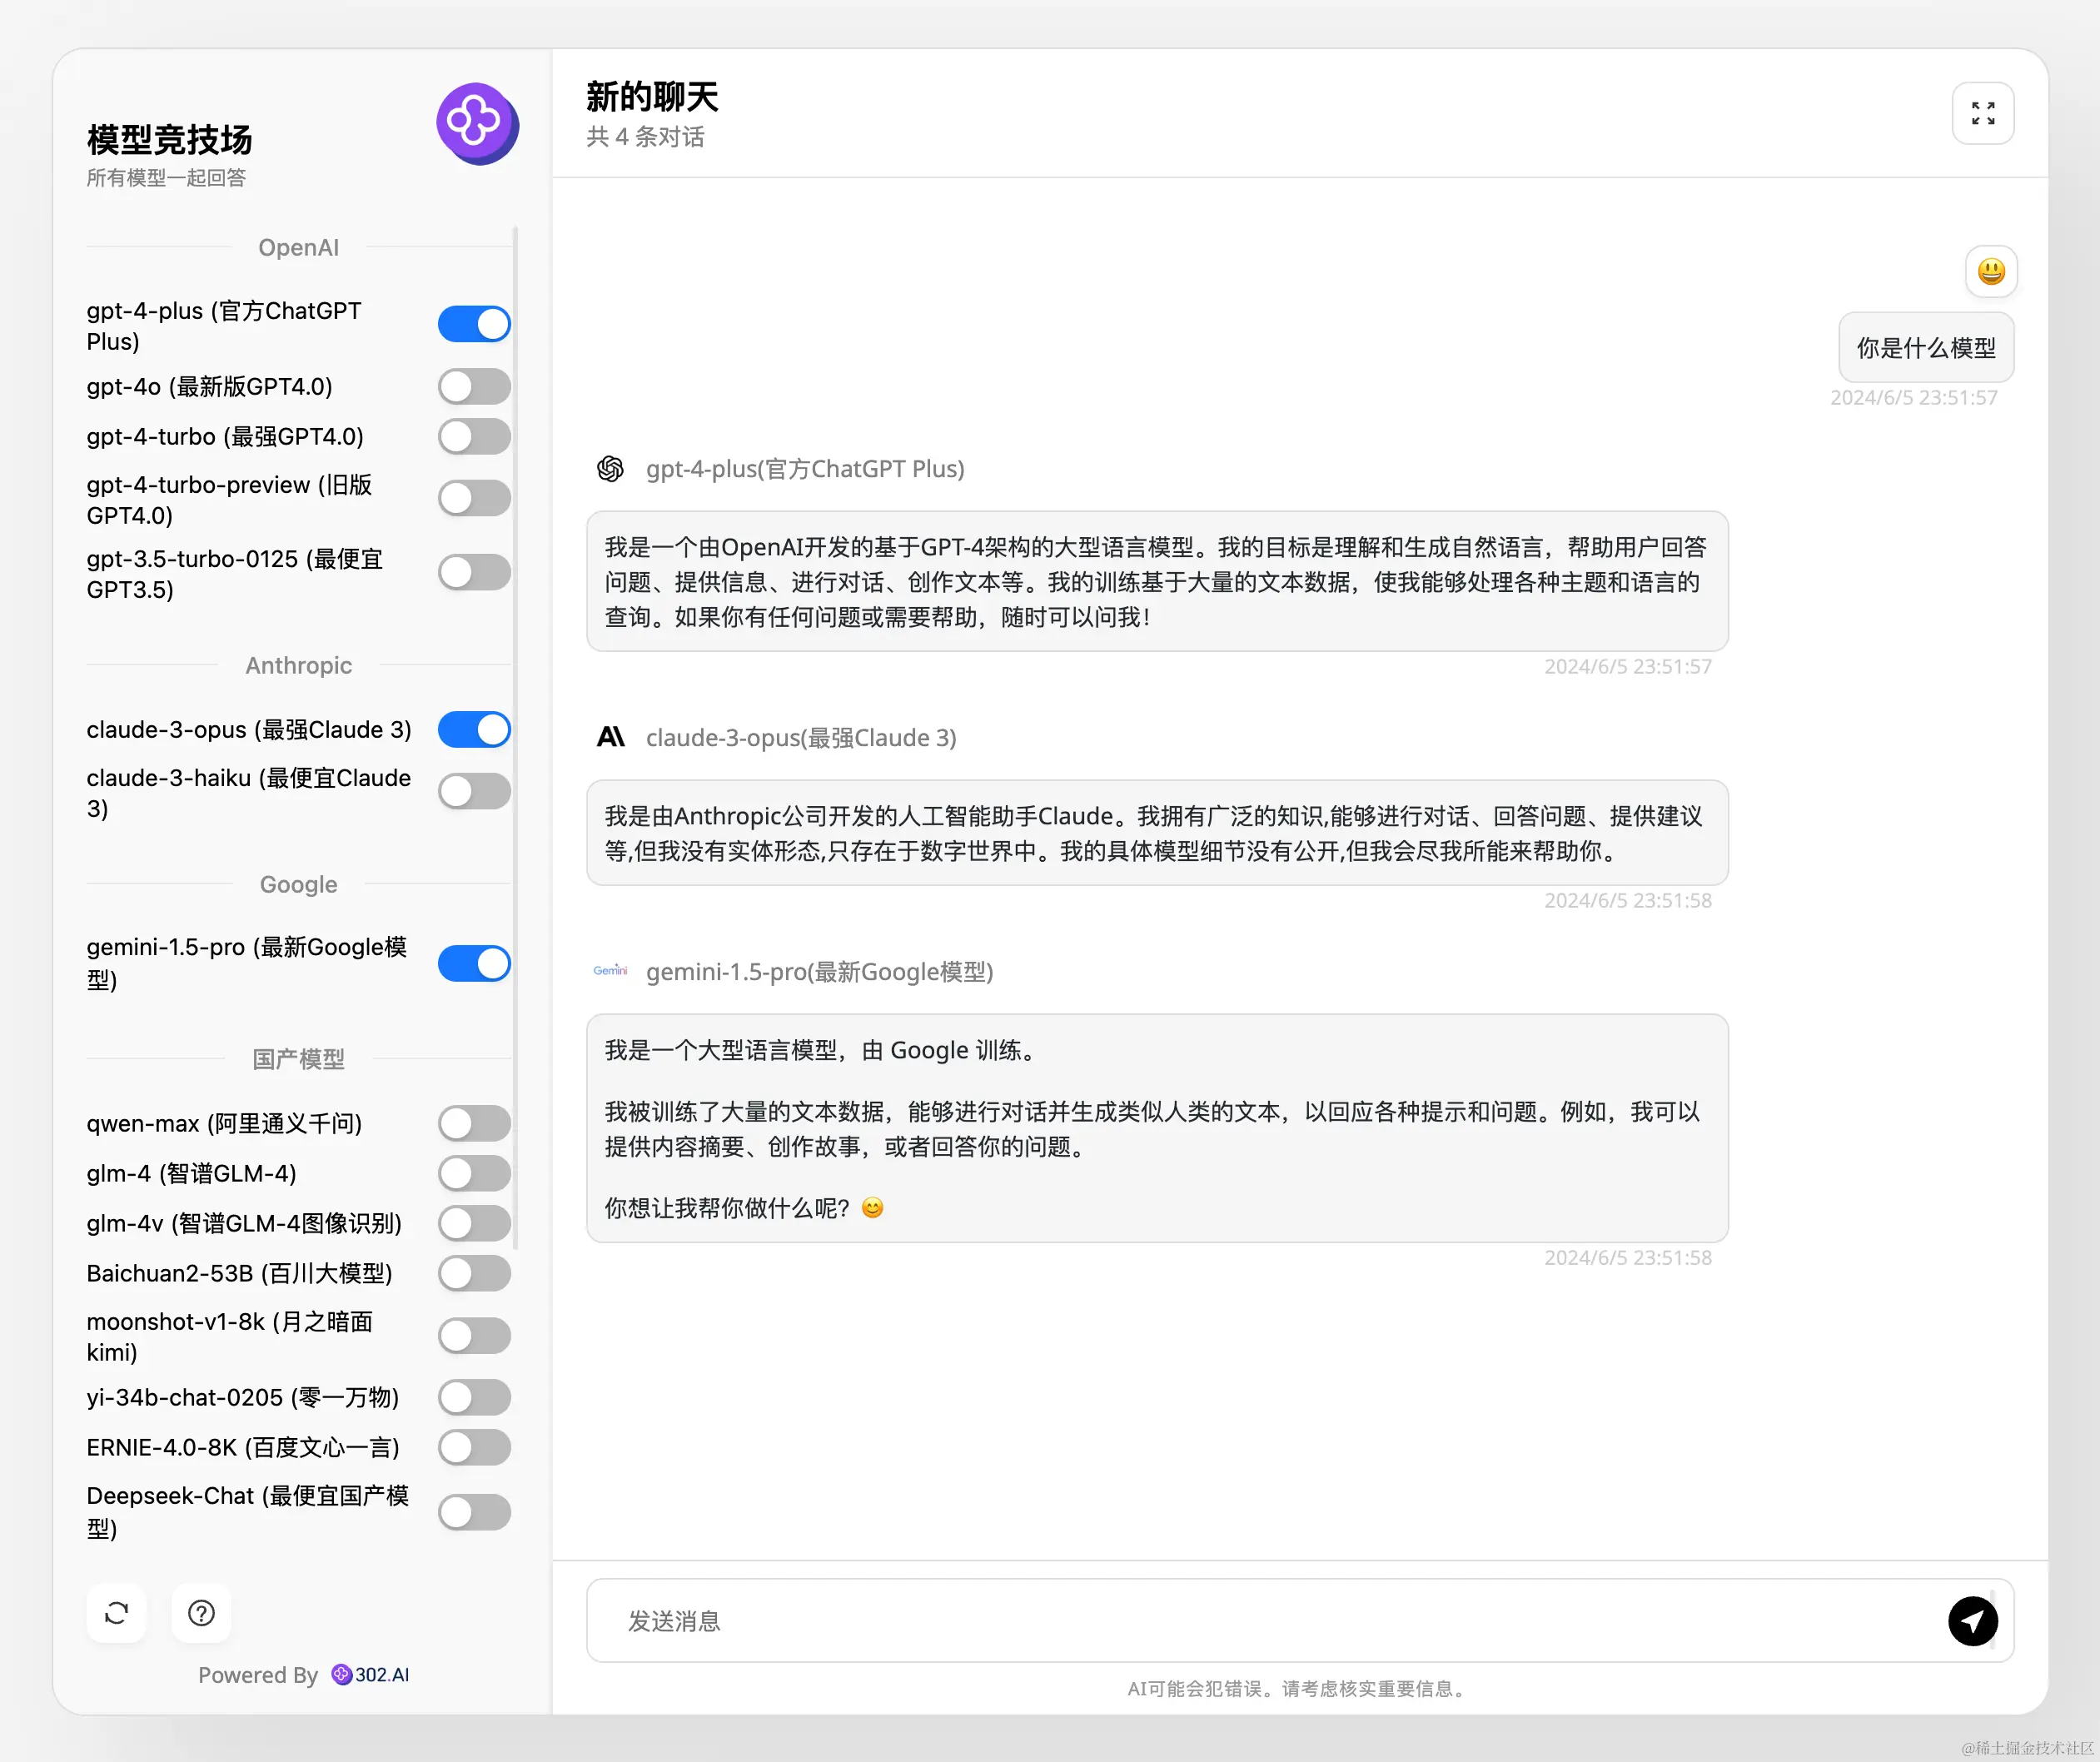Turn on gpt-3.5-turbo-0125 switch
This screenshot has height=1762, width=2100.
tap(474, 573)
